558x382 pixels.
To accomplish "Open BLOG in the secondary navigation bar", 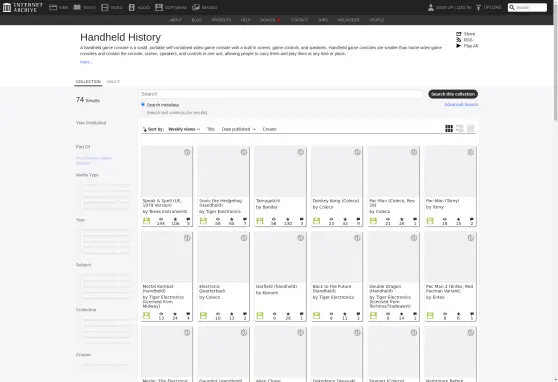I will coord(197,20).
